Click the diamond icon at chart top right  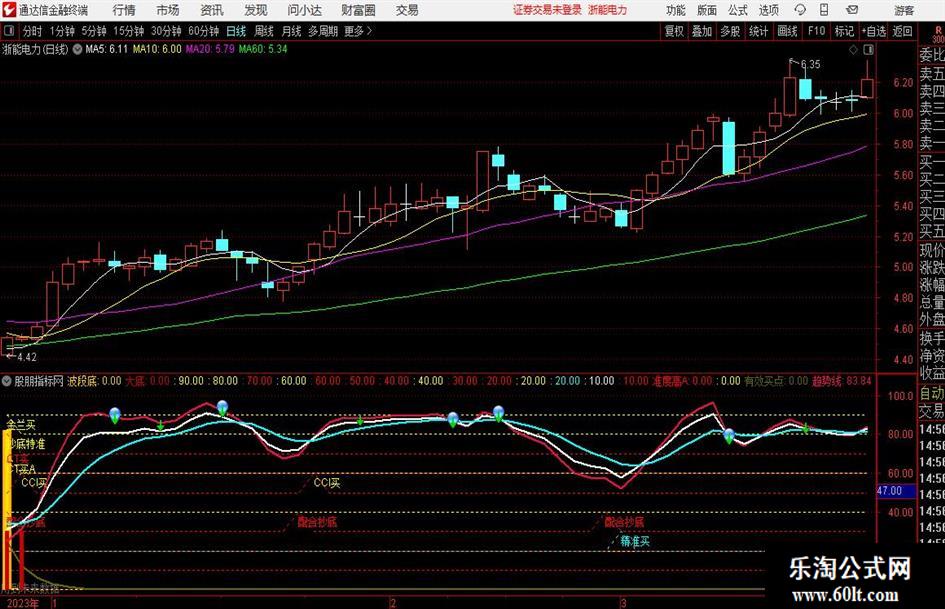click(853, 50)
